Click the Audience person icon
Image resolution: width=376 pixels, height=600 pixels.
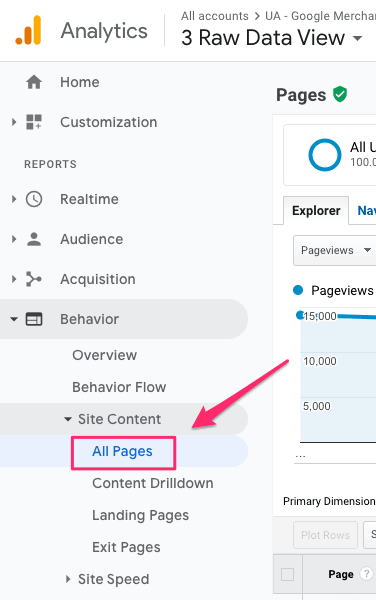34,239
